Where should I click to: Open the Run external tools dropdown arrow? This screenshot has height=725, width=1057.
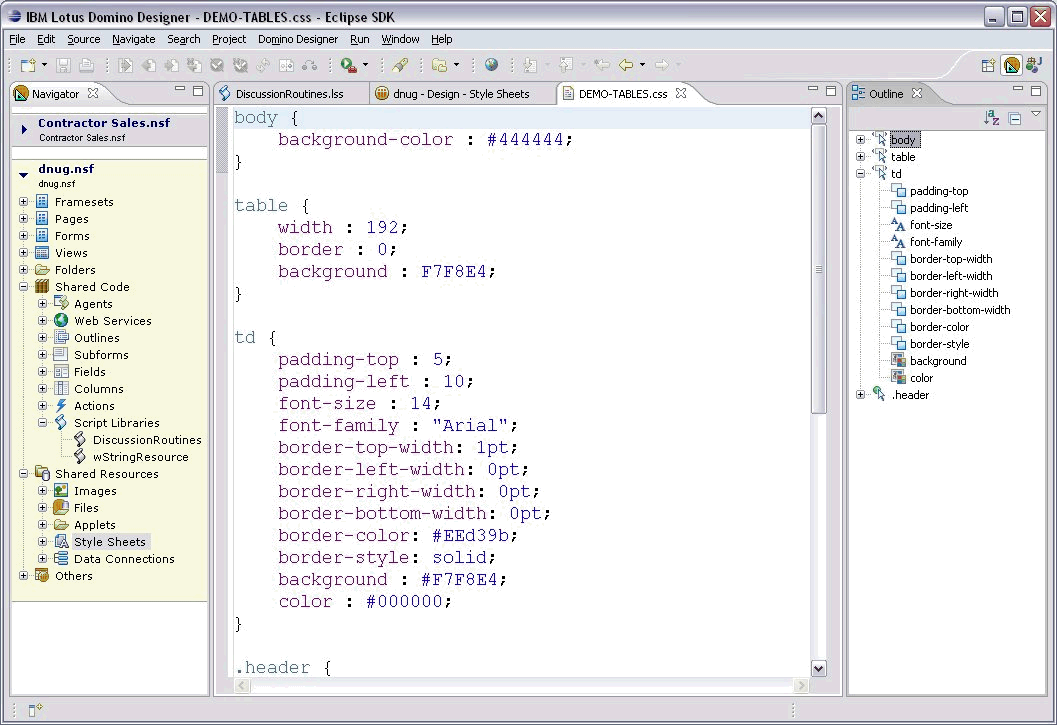pyautogui.click(x=365, y=65)
